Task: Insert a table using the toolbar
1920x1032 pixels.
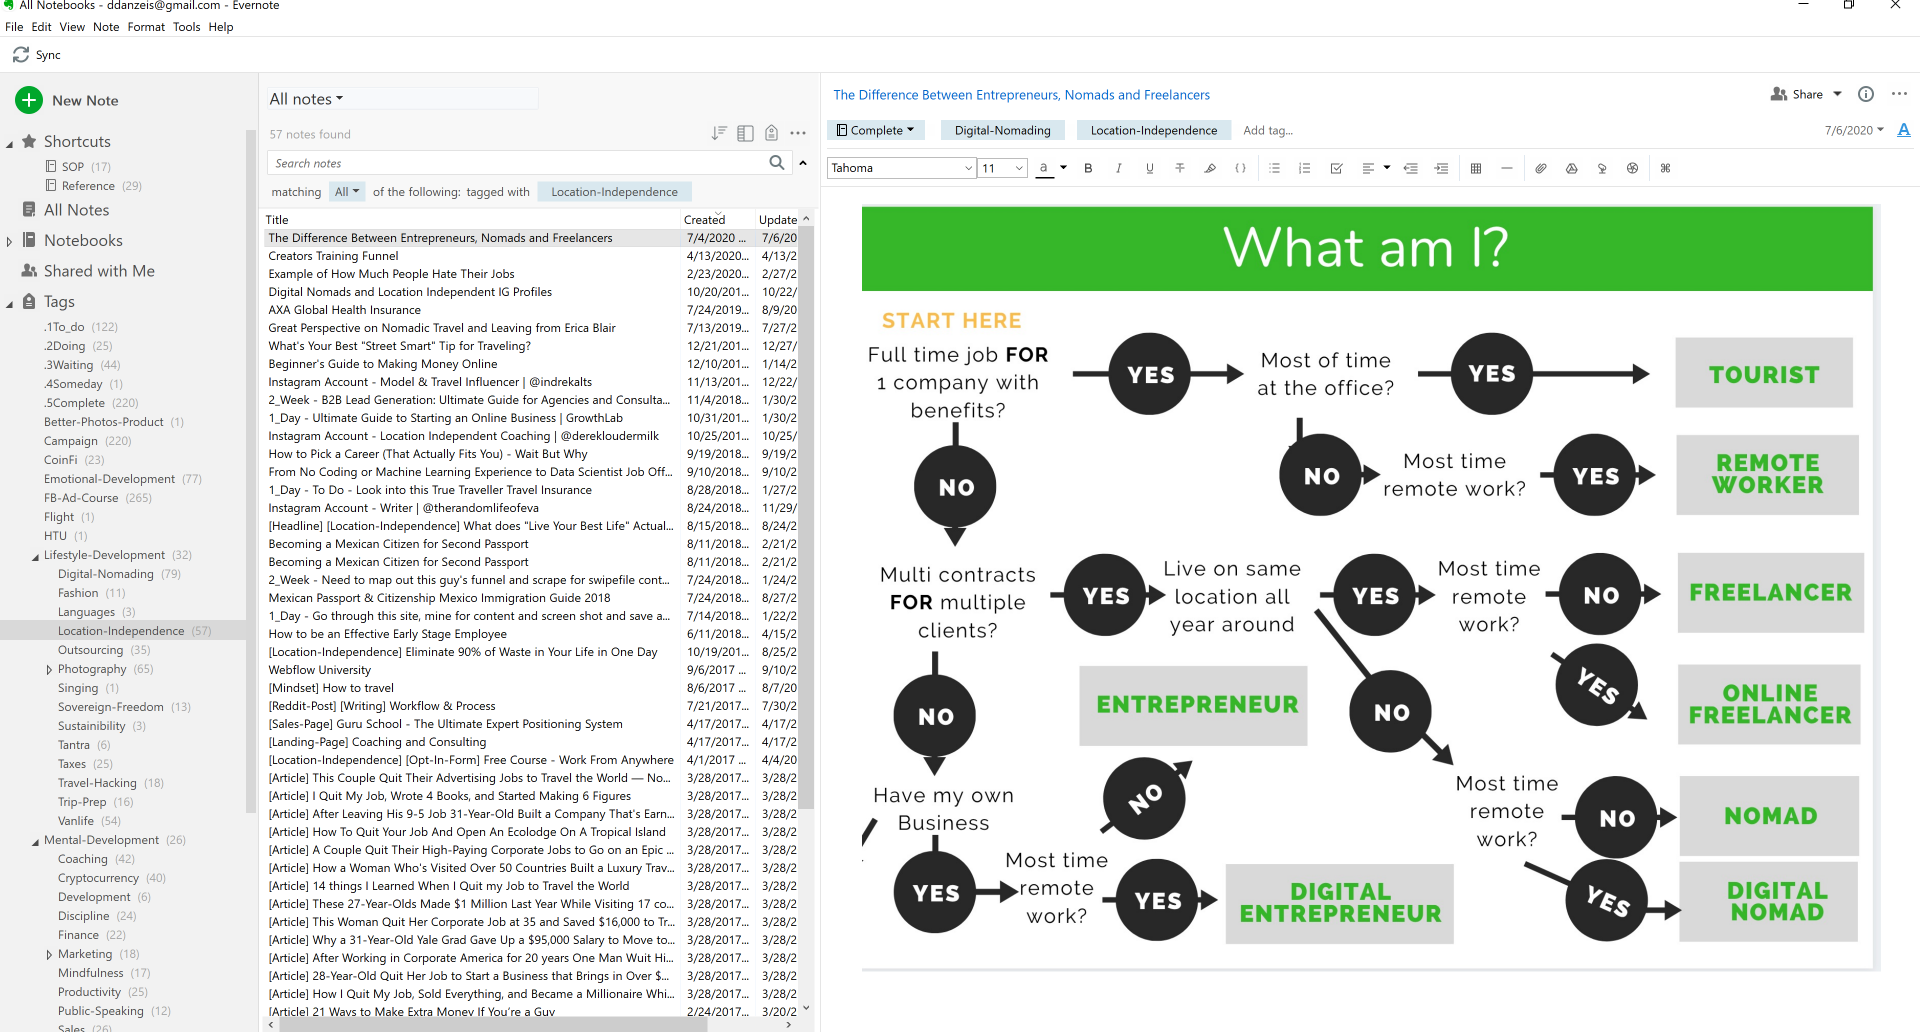Action: [1476, 169]
